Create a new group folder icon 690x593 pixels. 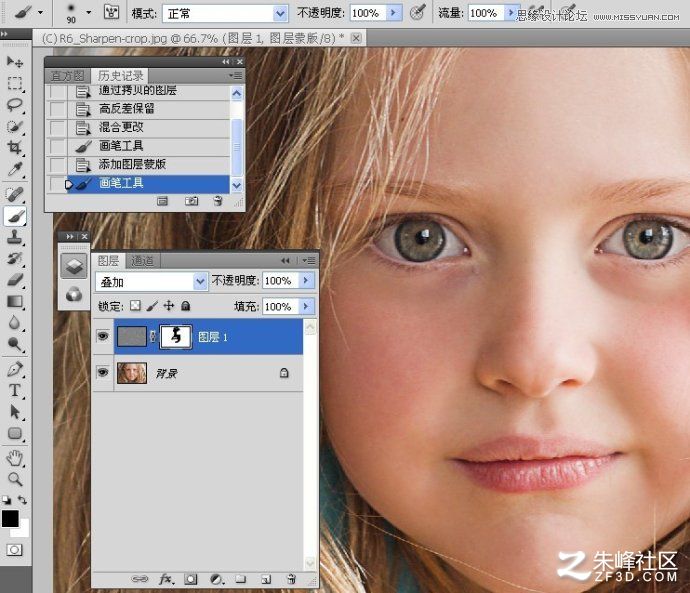240,579
